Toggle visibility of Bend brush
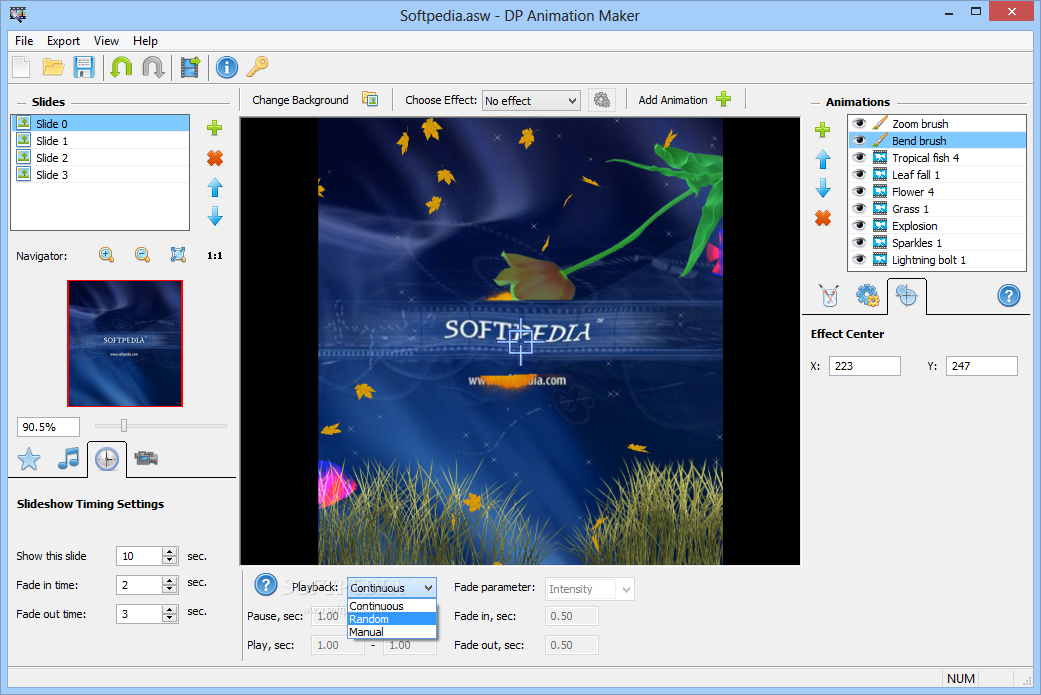Screen dimensions: 1041x695 pos(859,141)
